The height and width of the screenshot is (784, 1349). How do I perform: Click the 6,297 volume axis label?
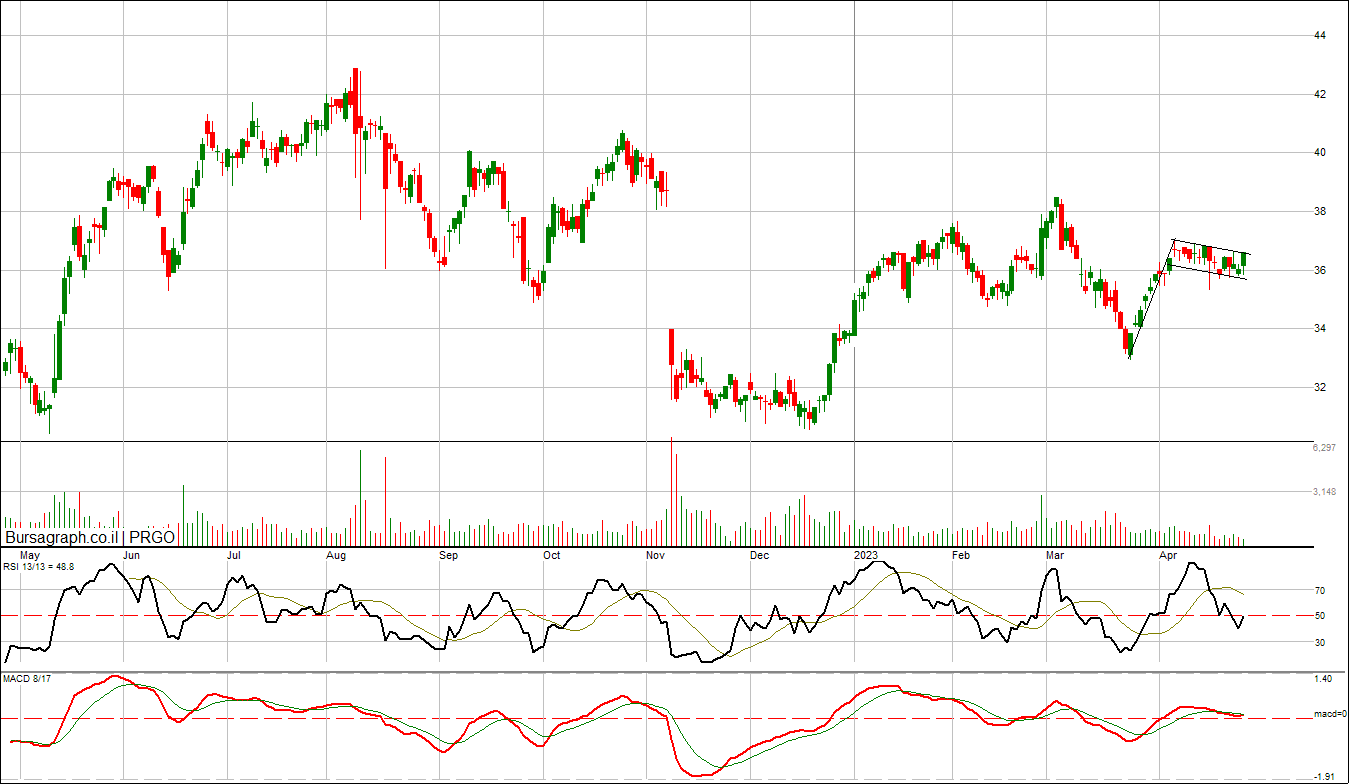(x=1324, y=448)
